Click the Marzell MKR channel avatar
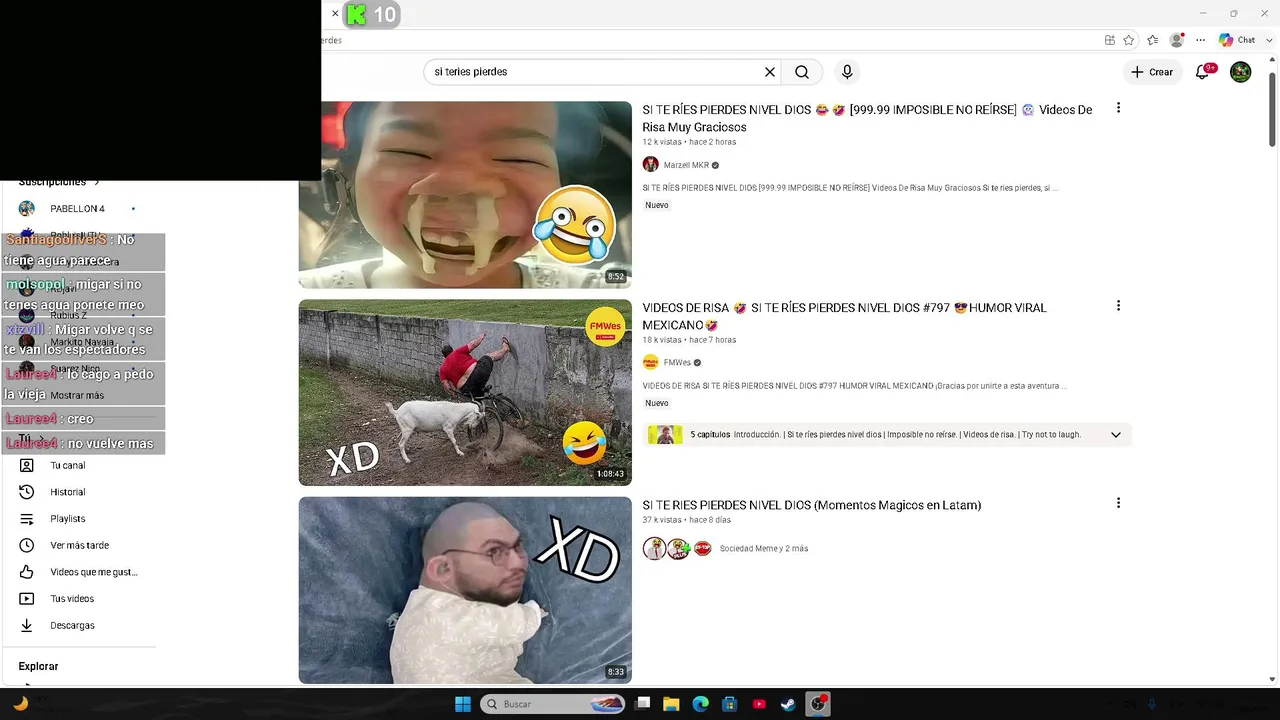The image size is (1280, 720). 651,165
